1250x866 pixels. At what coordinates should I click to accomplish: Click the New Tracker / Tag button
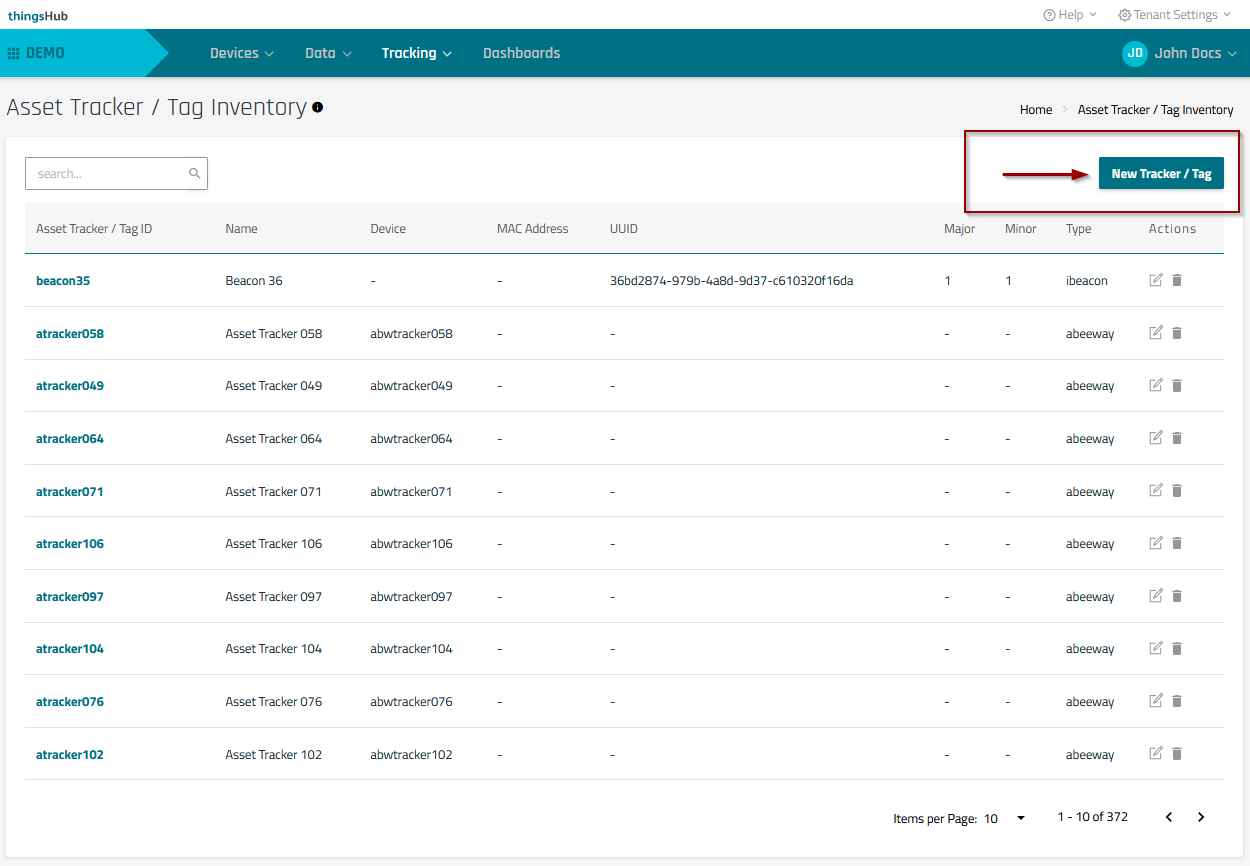coord(1161,173)
